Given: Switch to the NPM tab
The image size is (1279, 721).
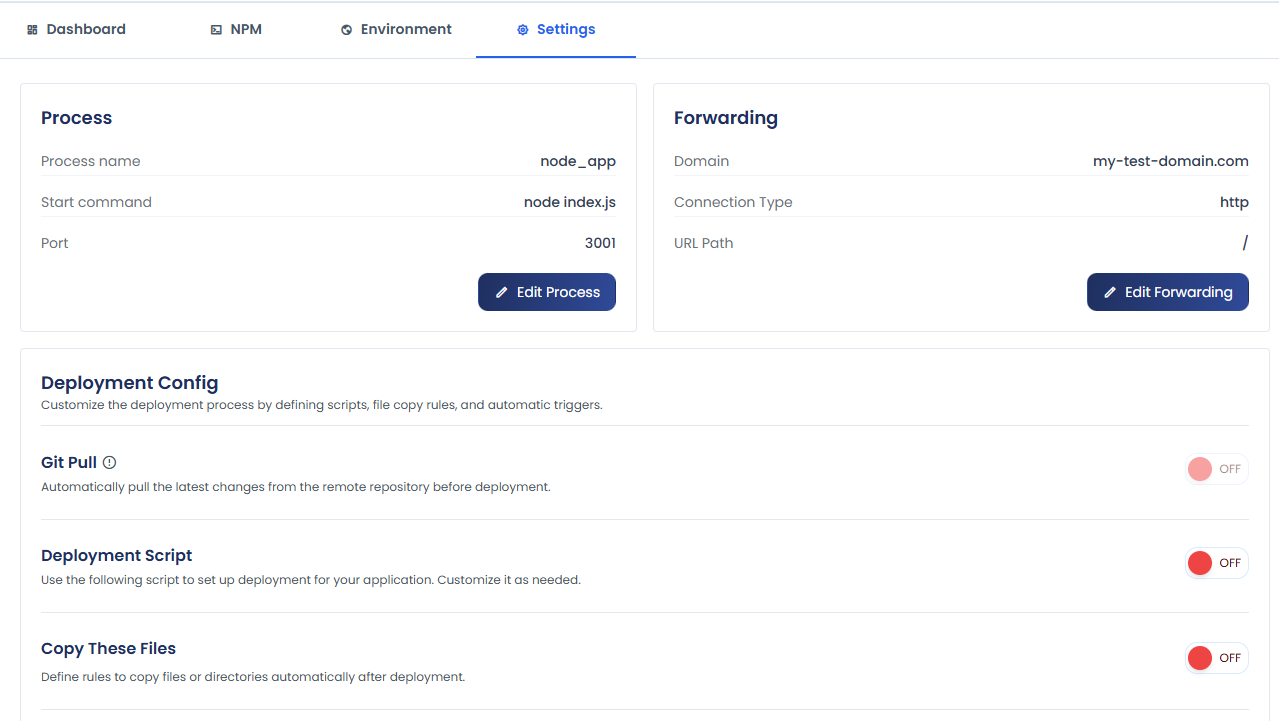Looking at the screenshot, I should click(x=236, y=30).
